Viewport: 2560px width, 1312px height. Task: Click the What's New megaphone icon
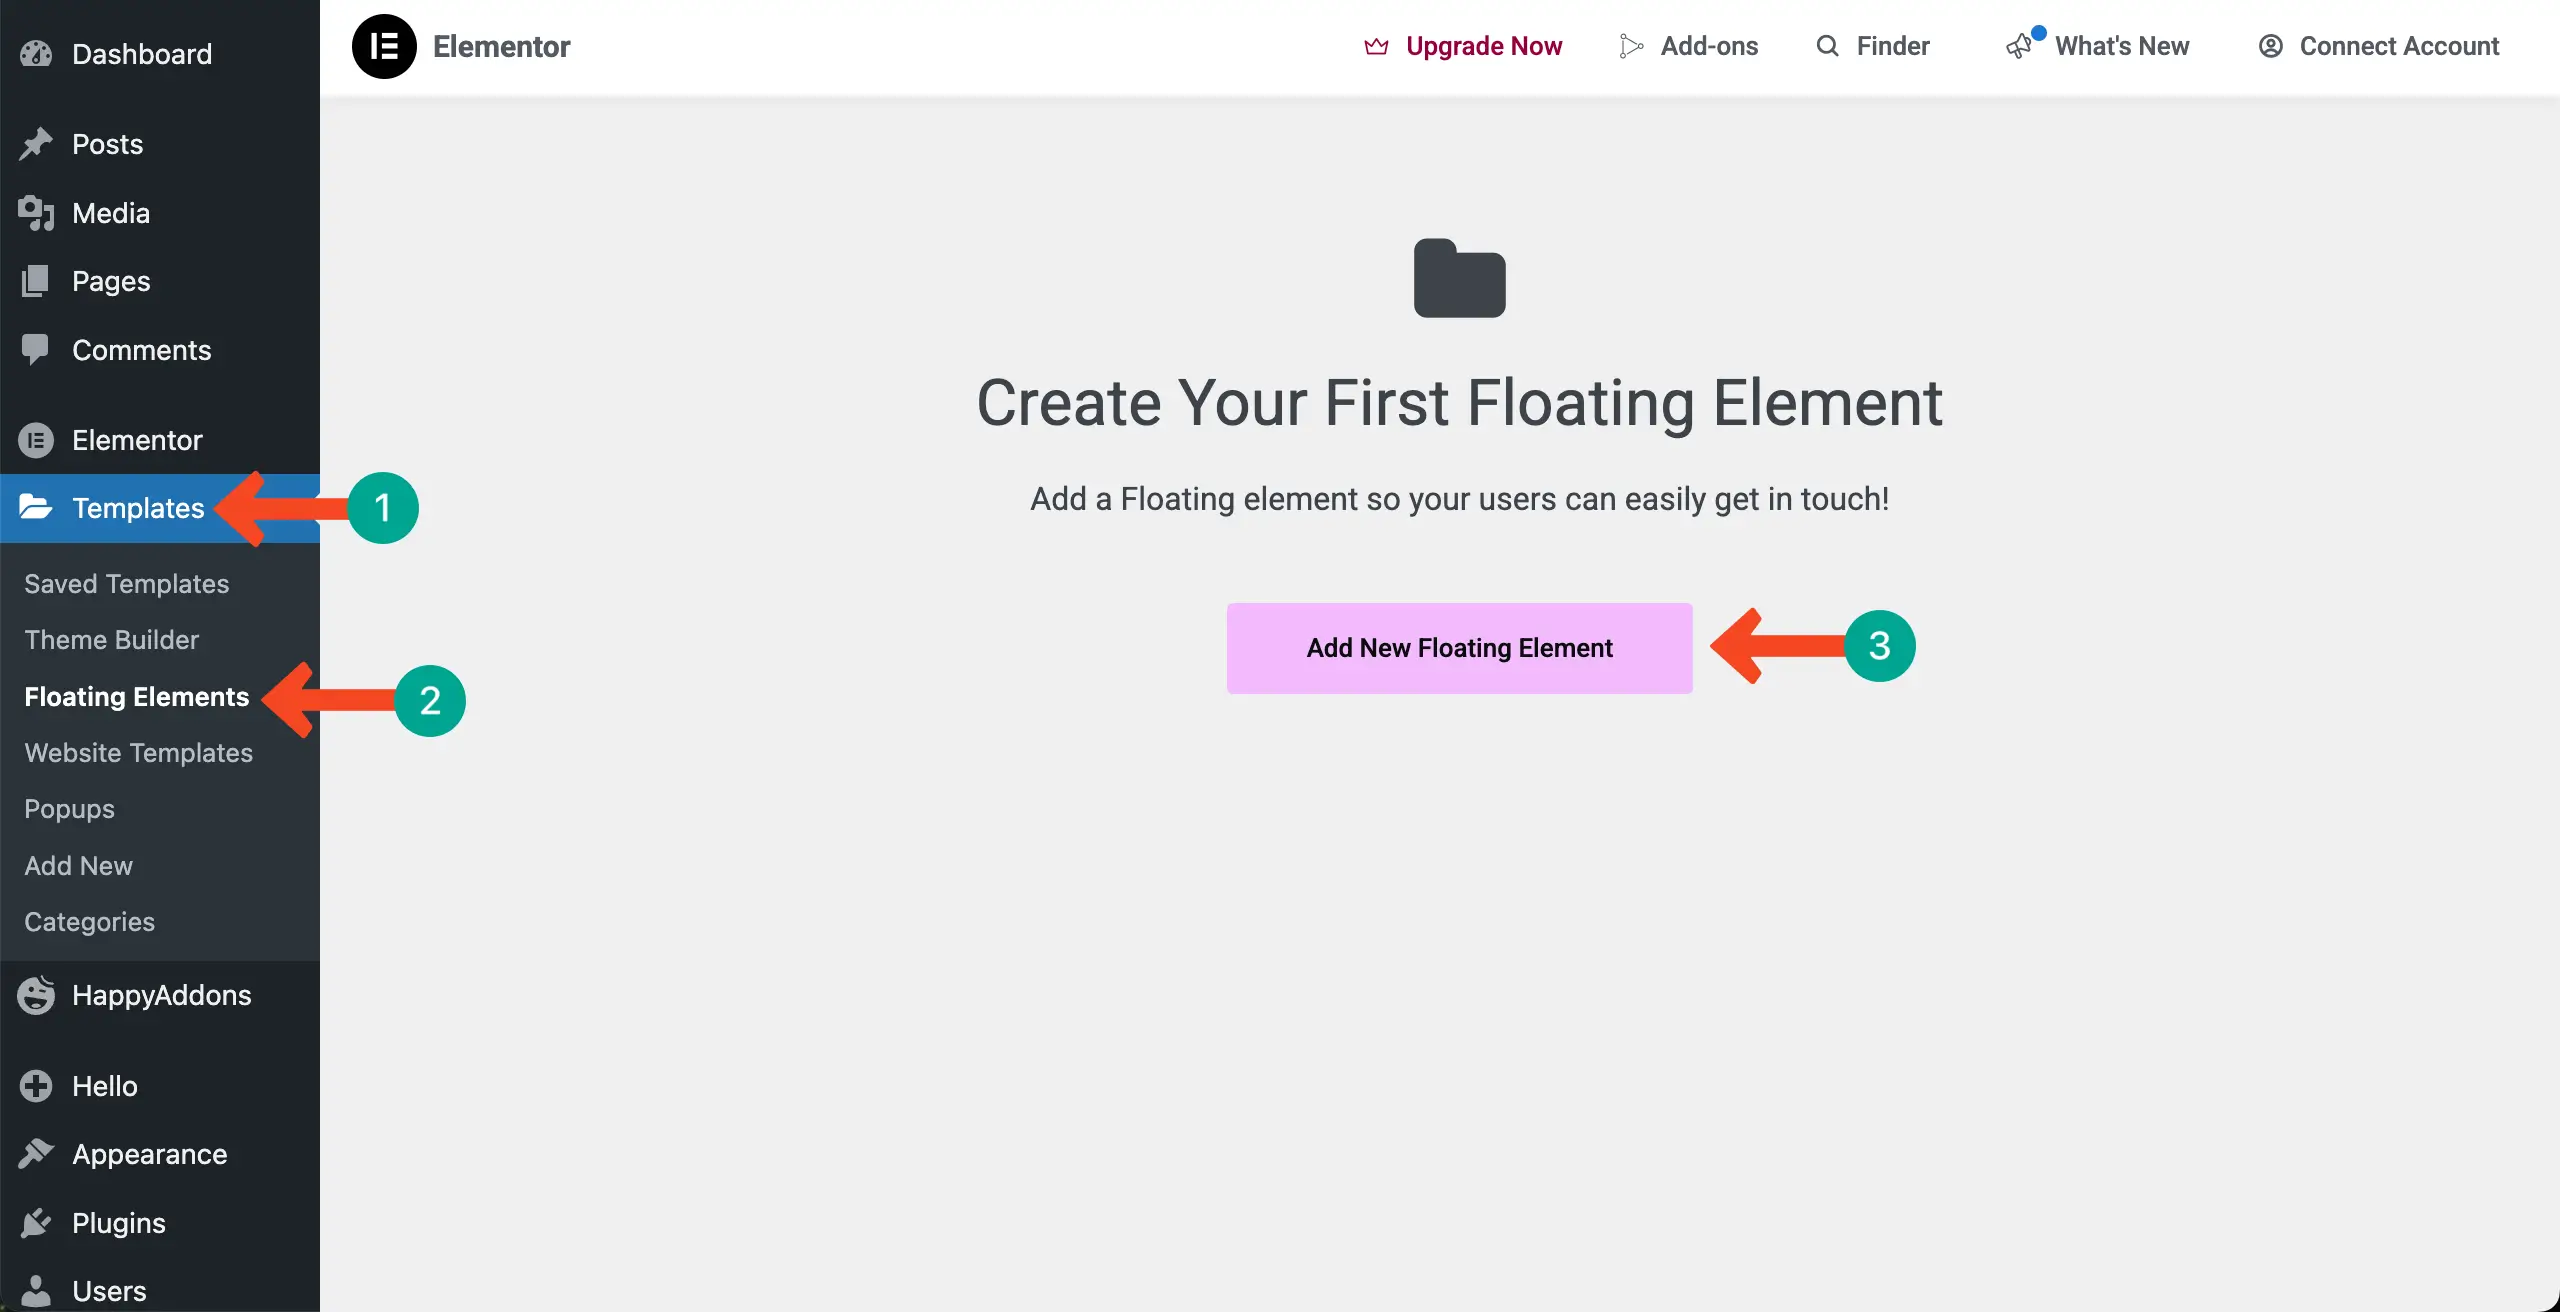tap(2019, 46)
